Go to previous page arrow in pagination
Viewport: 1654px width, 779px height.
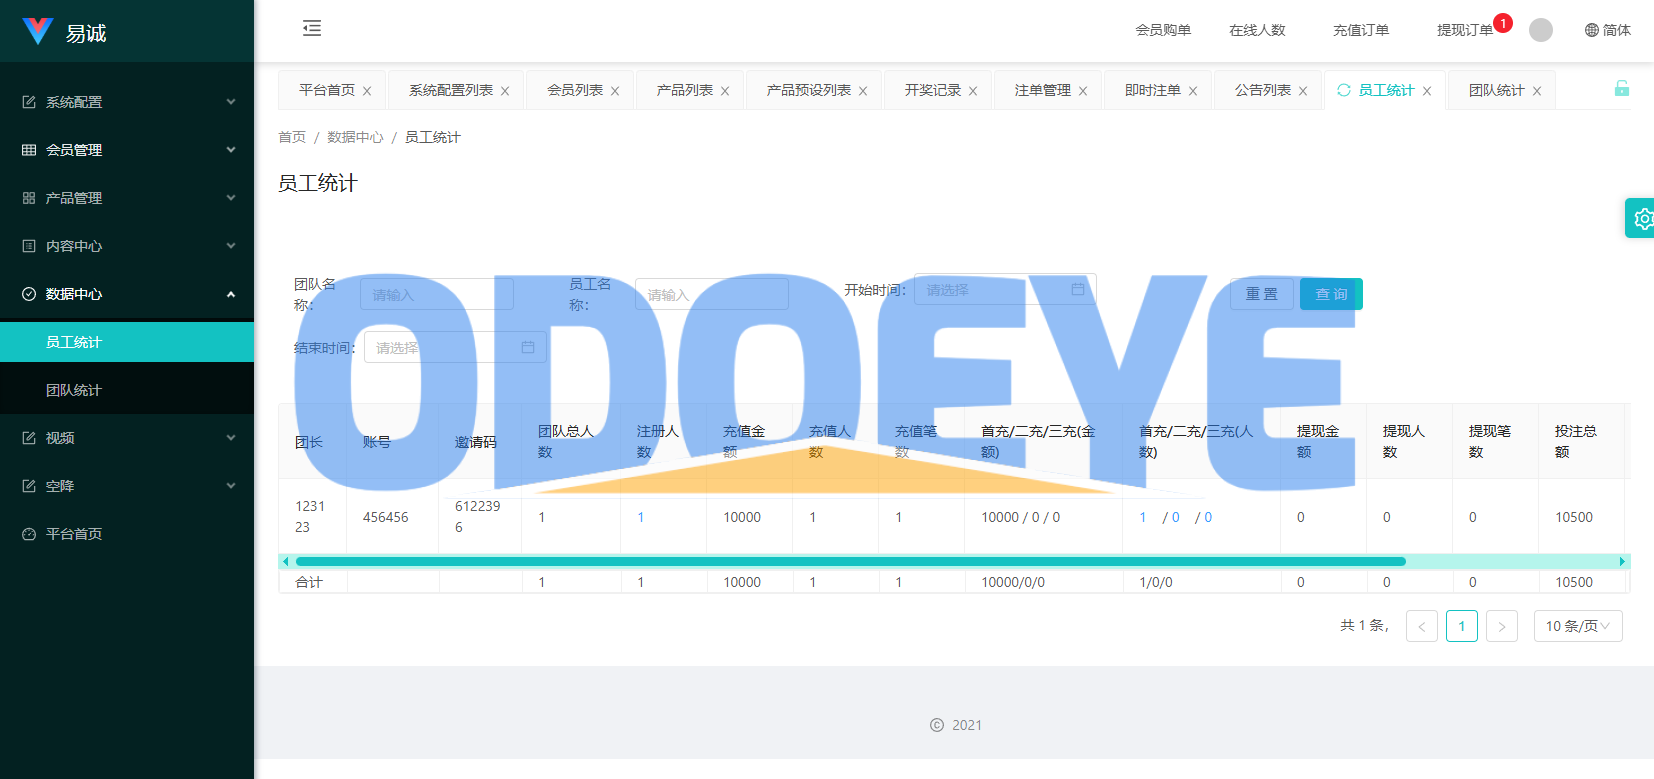(1422, 626)
